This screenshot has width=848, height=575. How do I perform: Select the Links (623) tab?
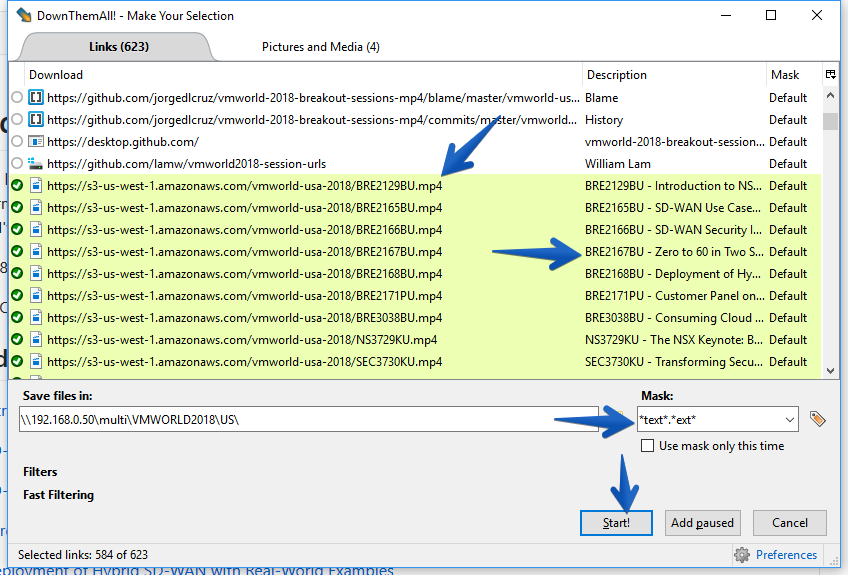118,47
